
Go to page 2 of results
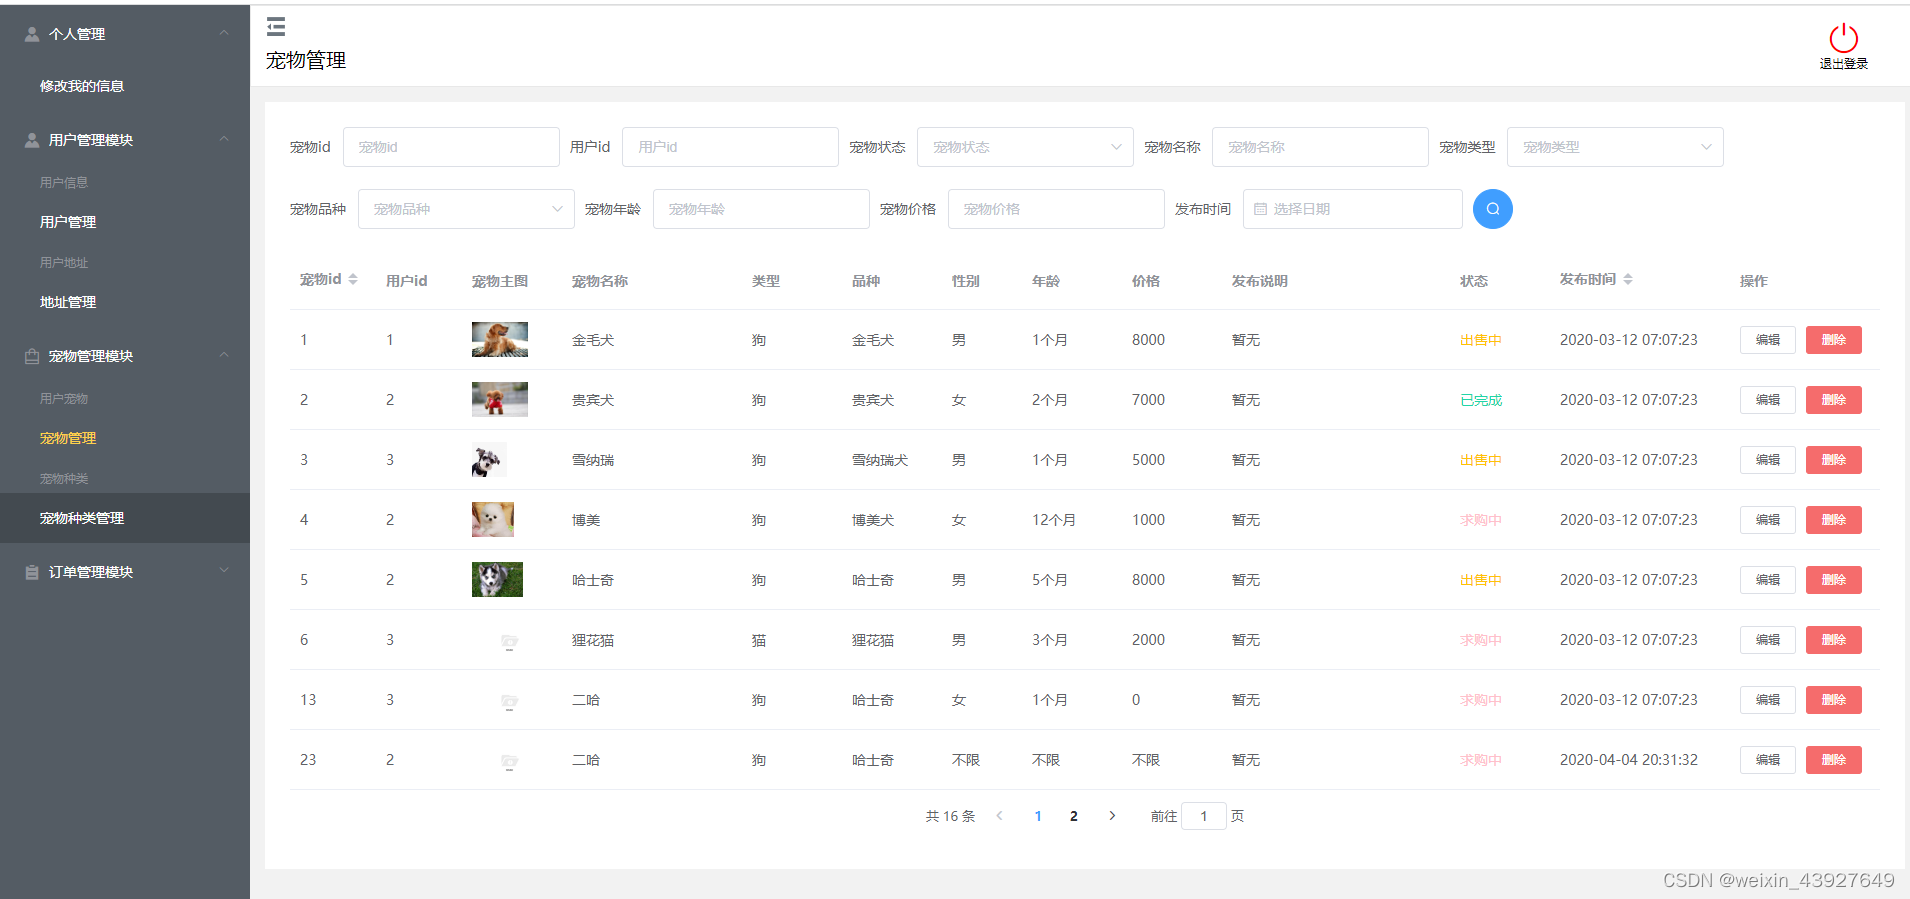1074,816
